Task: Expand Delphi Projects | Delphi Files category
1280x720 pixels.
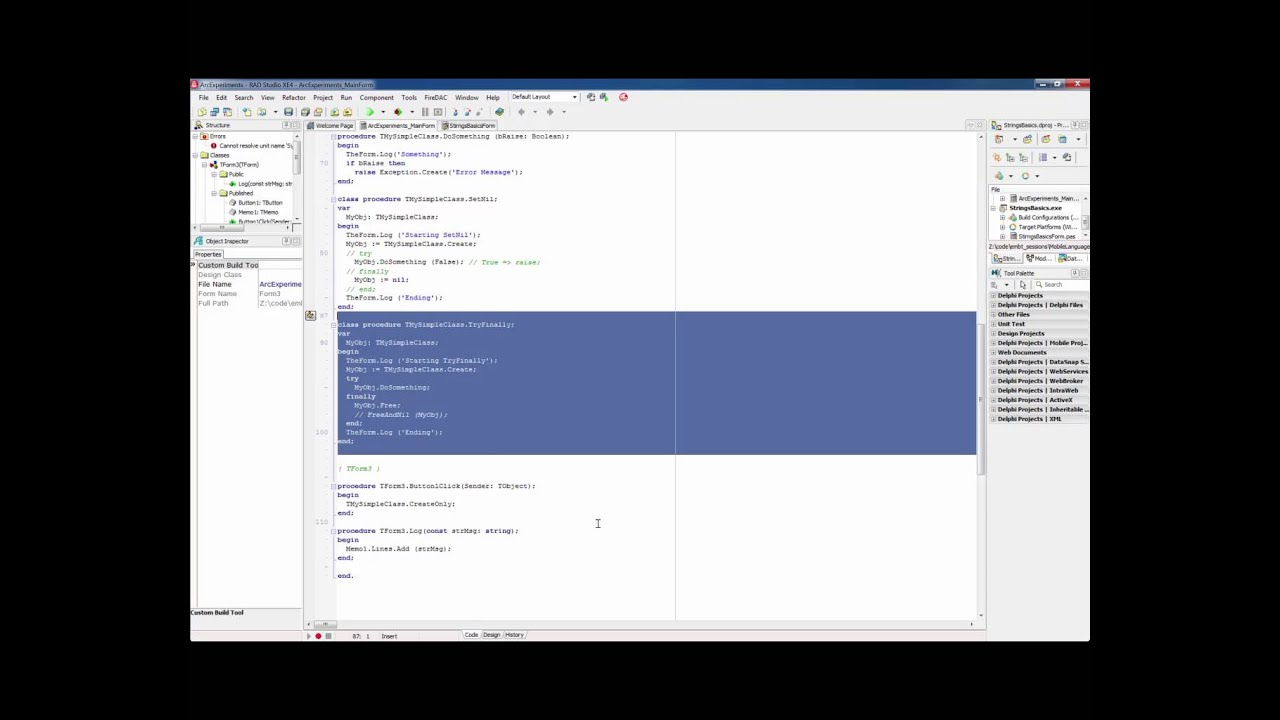Action: 993,305
